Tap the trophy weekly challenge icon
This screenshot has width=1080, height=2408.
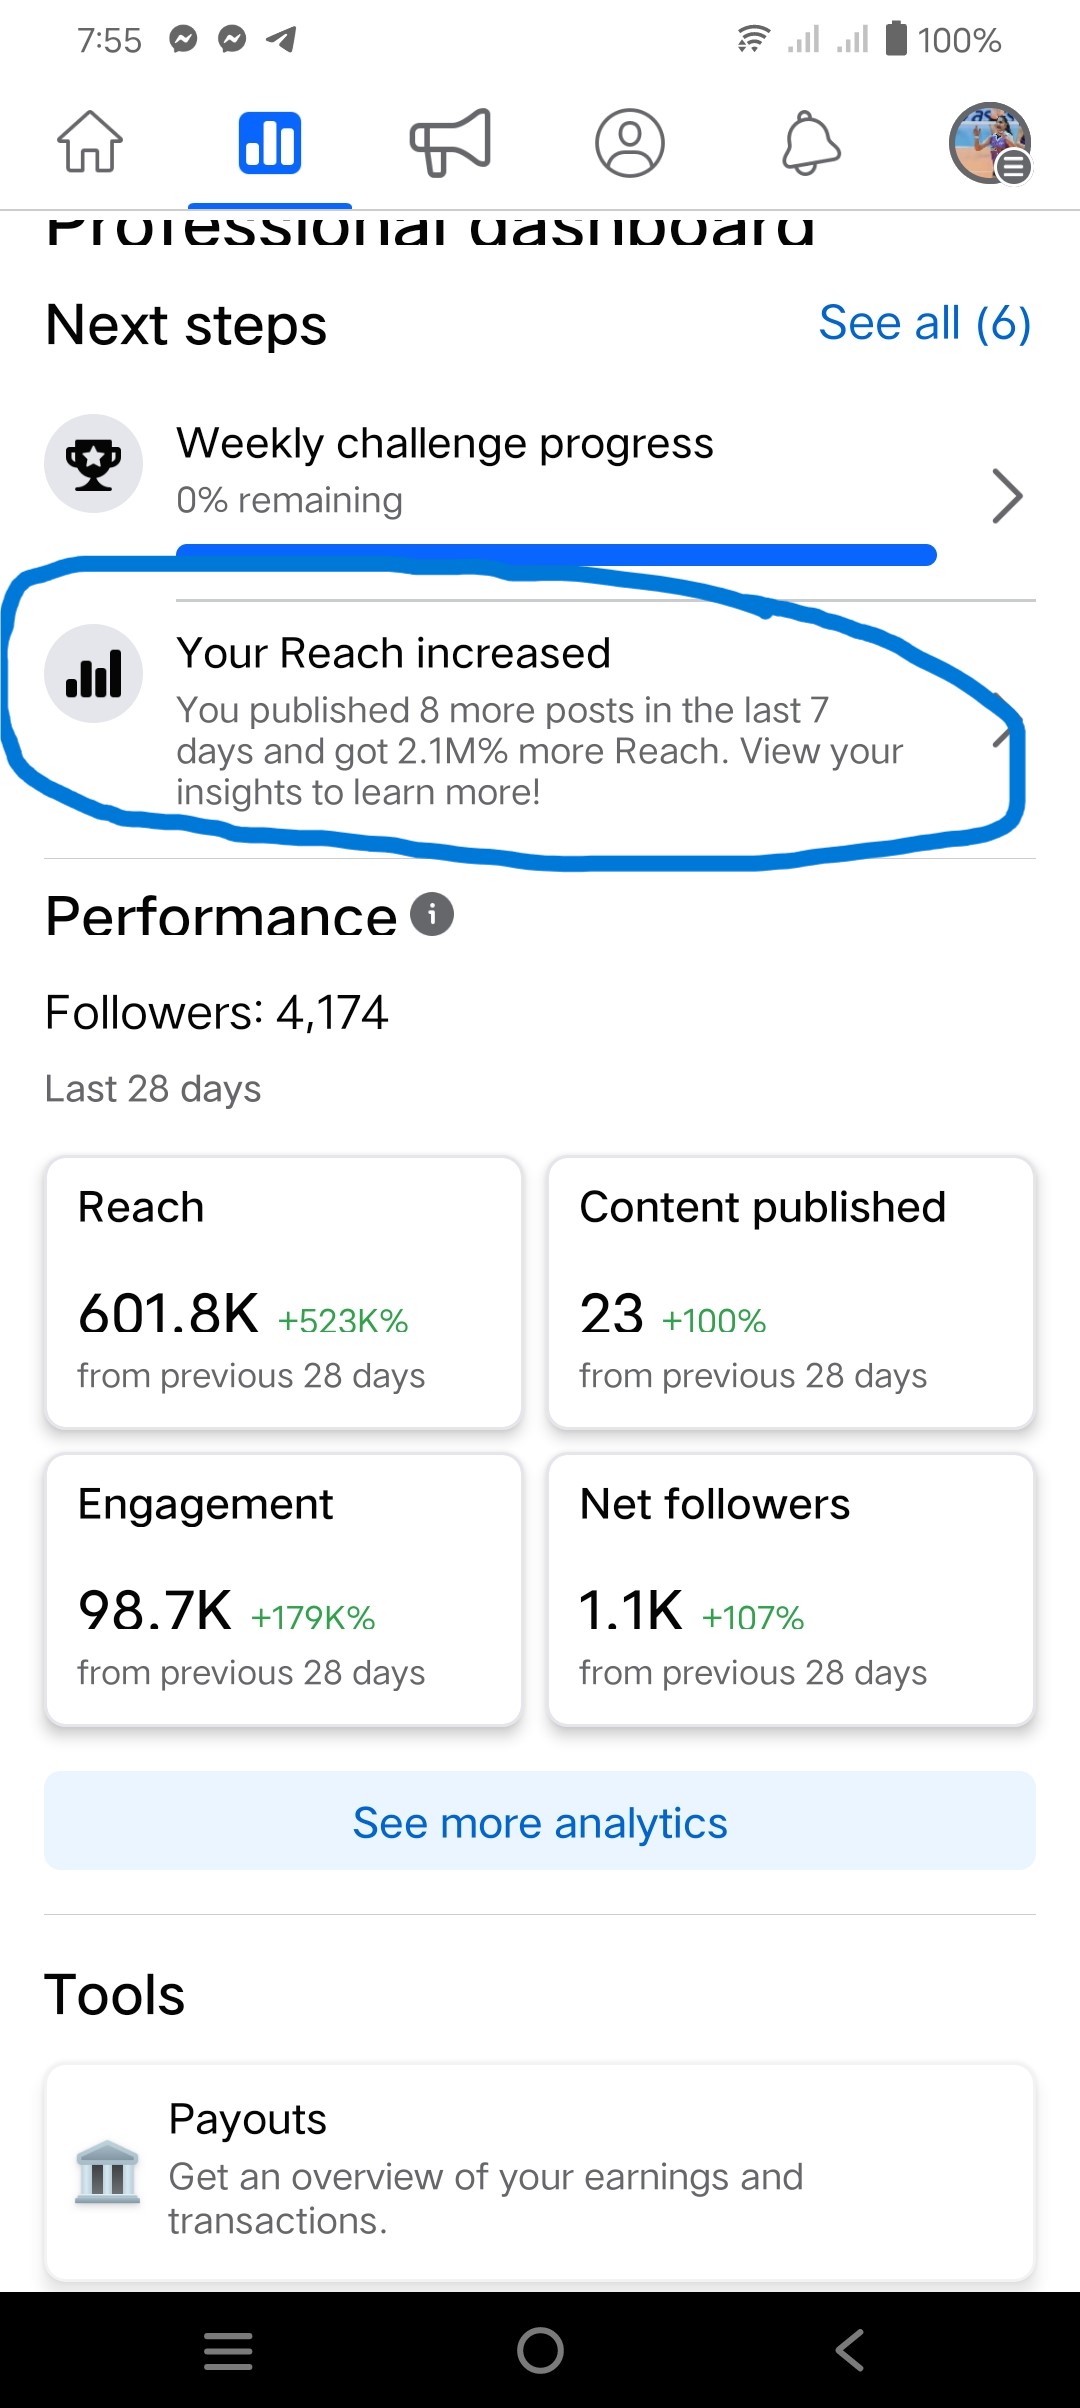[93, 464]
